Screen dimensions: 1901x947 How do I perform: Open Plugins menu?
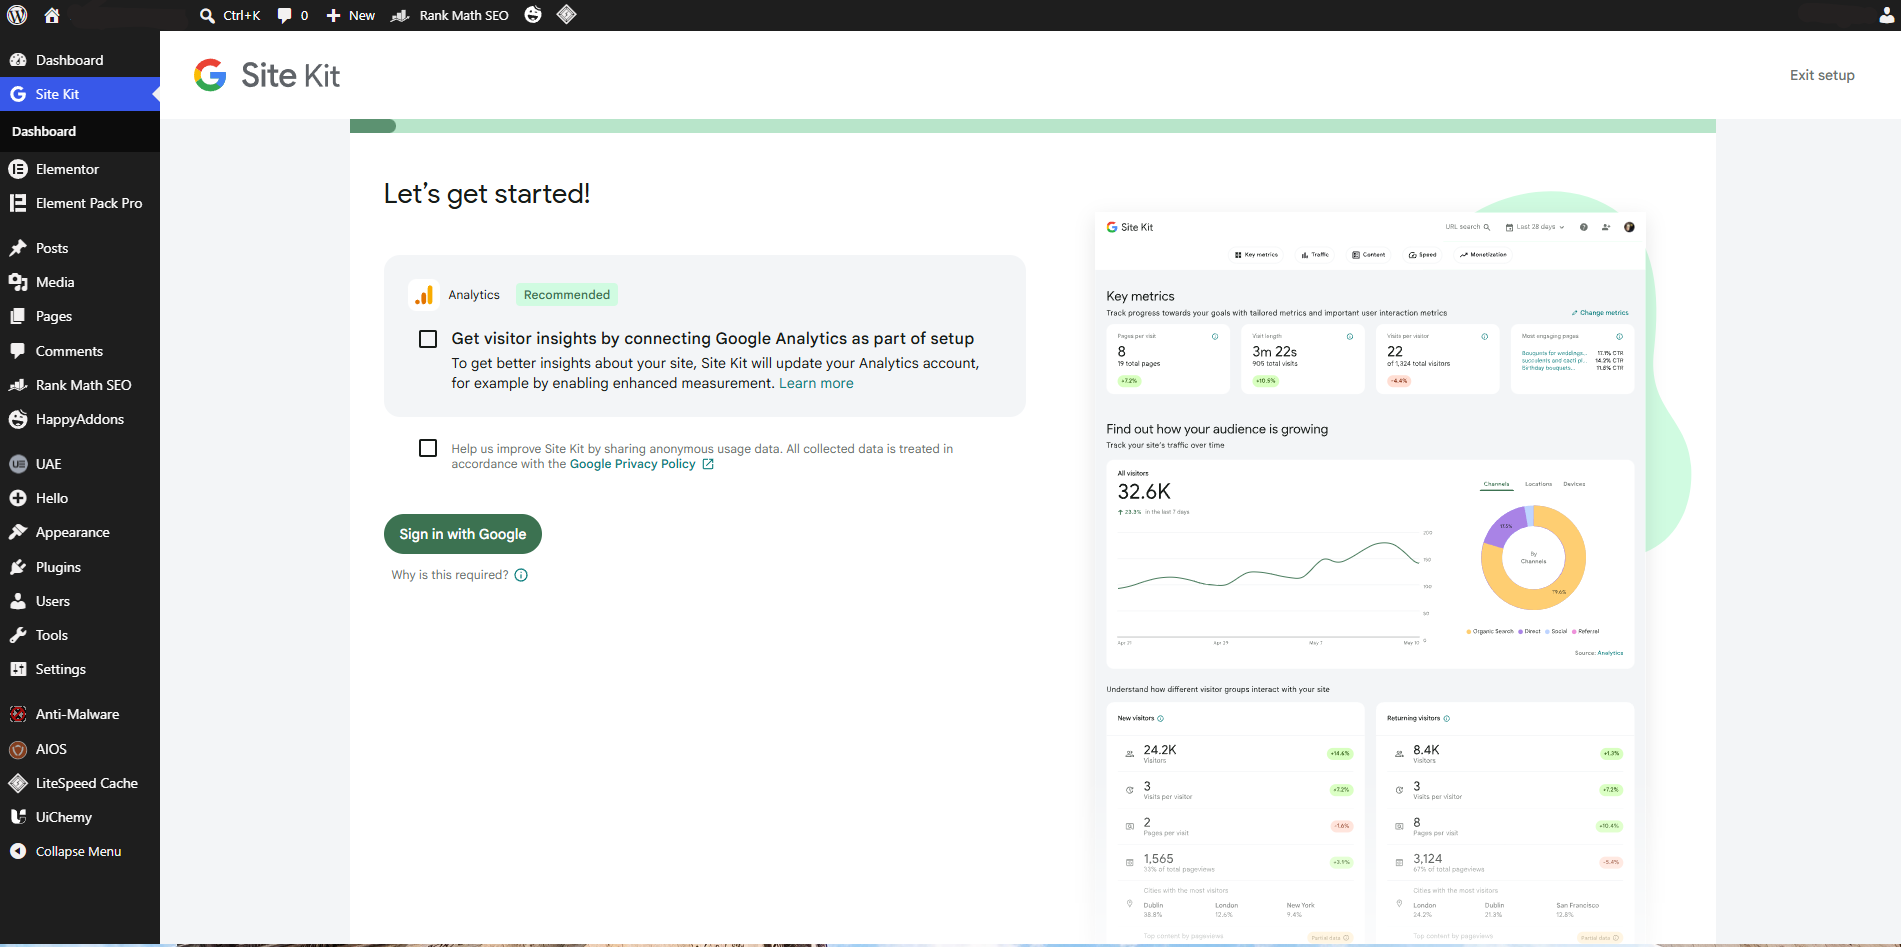tap(80, 567)
